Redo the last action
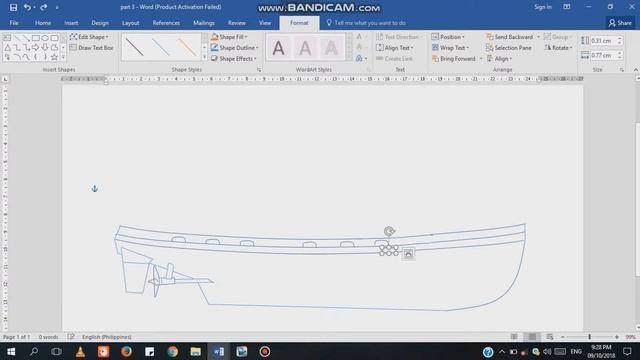The height and width of the screenshot is (360, 640). [x=43, y=7]
